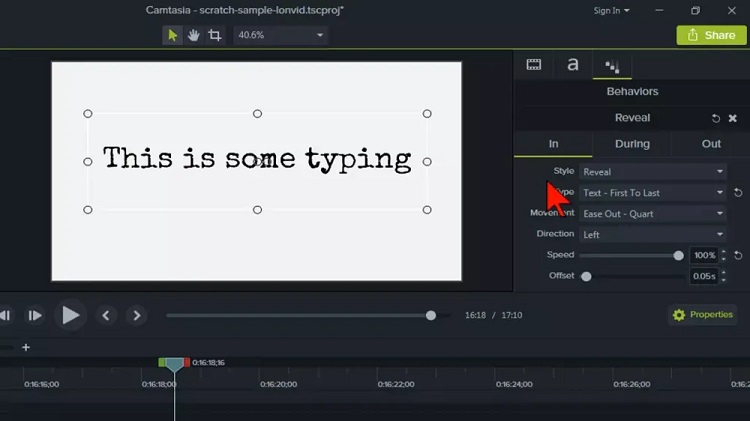Choose the Crop tool
Viewport: 750px width, 421px height.
click(x=214, y=35)
